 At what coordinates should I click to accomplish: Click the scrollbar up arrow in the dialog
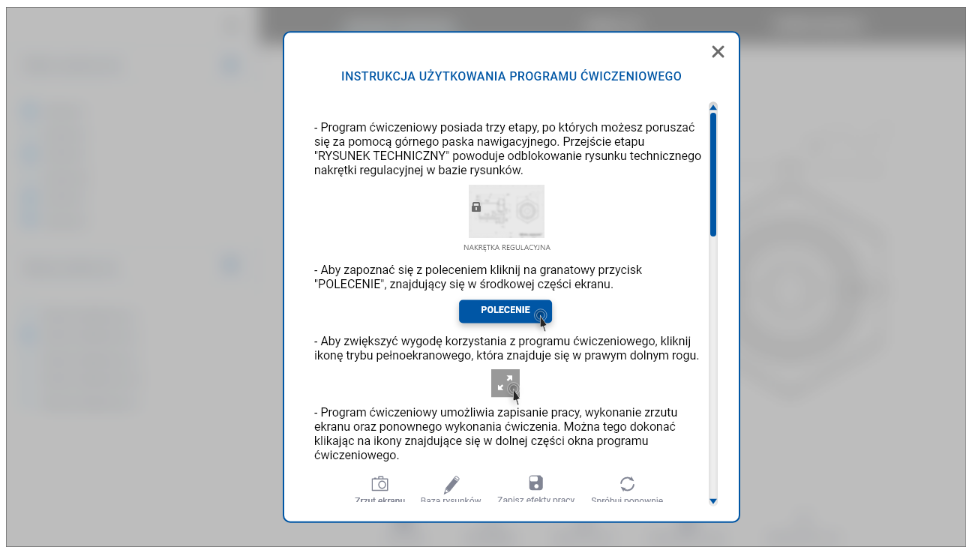click(713, 107)
